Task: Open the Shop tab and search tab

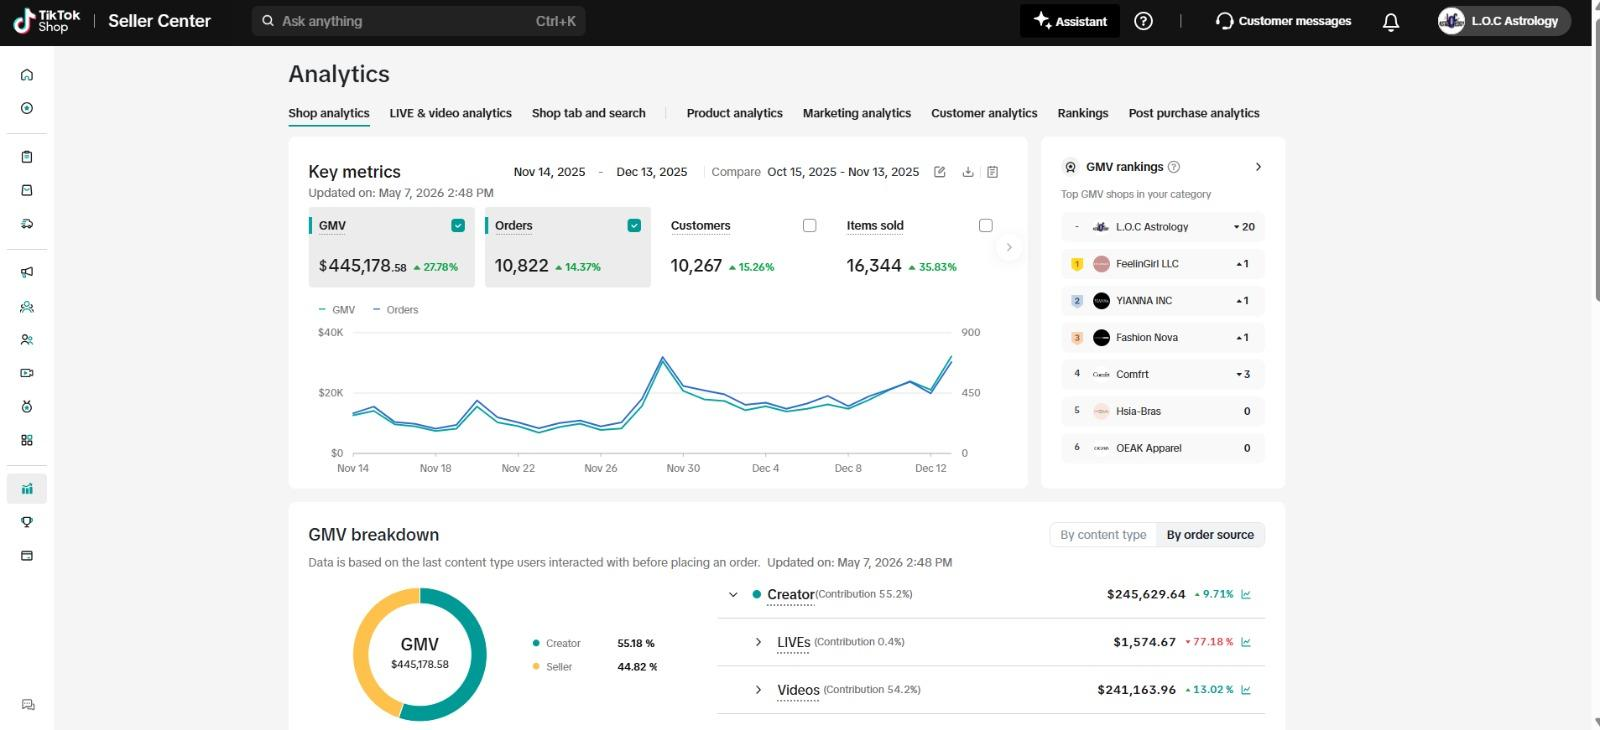Action: [589, 113]
